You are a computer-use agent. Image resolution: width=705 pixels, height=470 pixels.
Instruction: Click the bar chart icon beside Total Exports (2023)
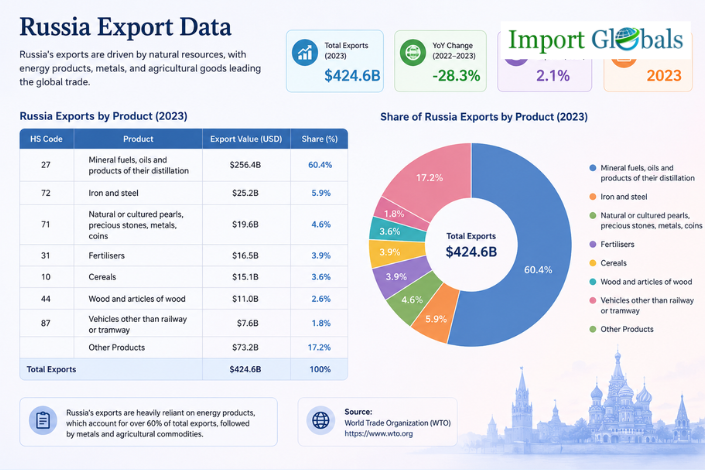click(304, 53)
